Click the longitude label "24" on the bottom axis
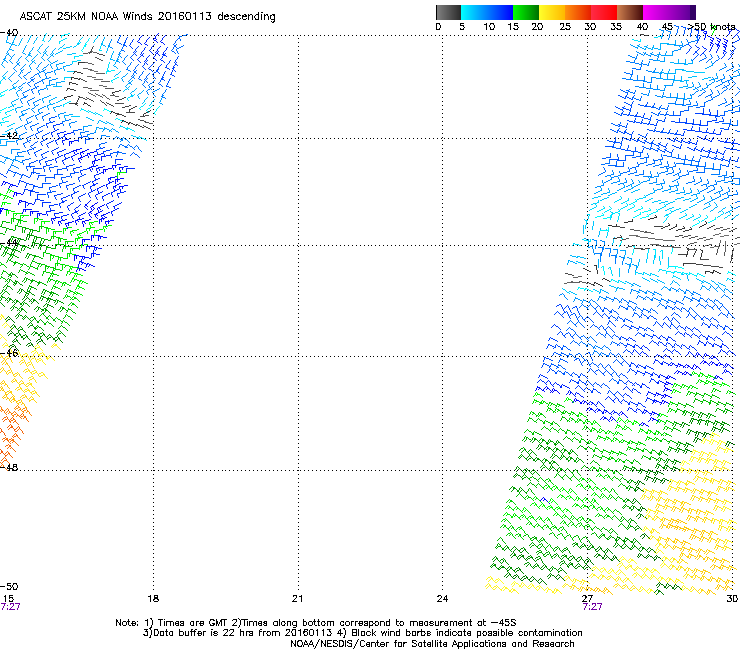 point(442,599)
